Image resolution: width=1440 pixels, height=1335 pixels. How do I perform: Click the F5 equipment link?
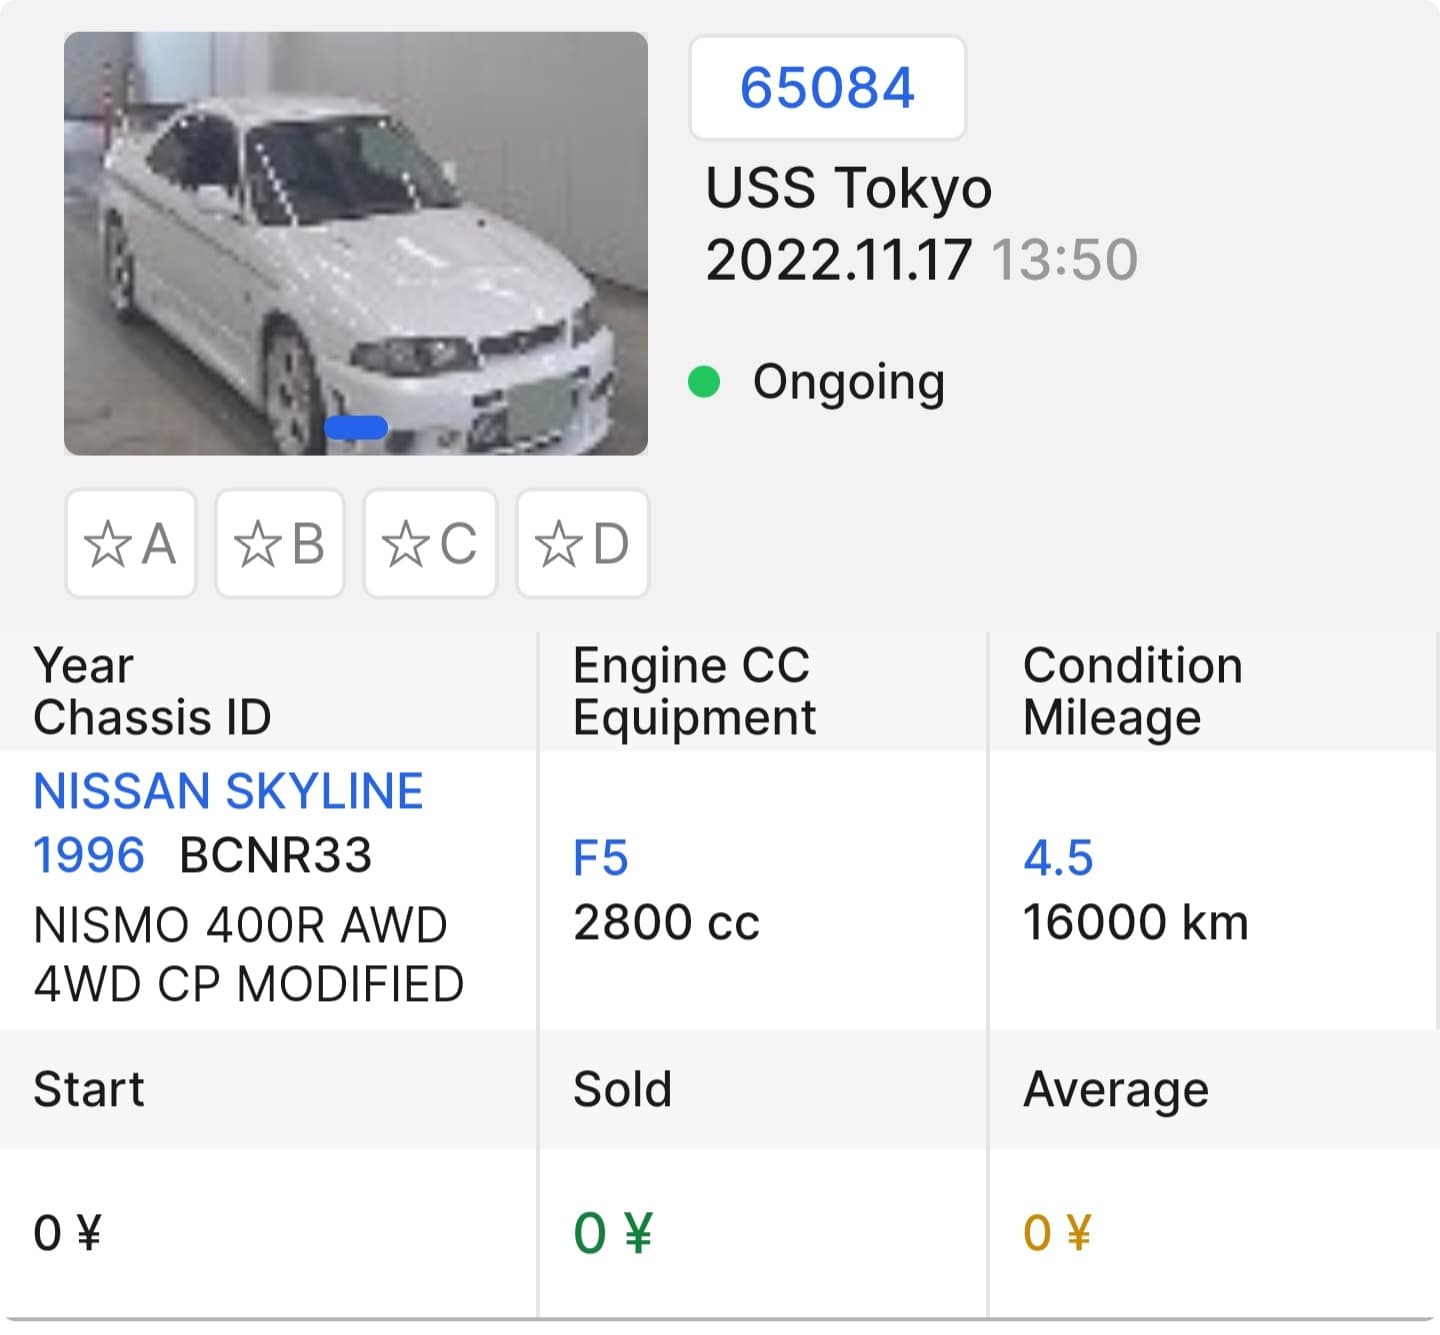click(600, 858)
